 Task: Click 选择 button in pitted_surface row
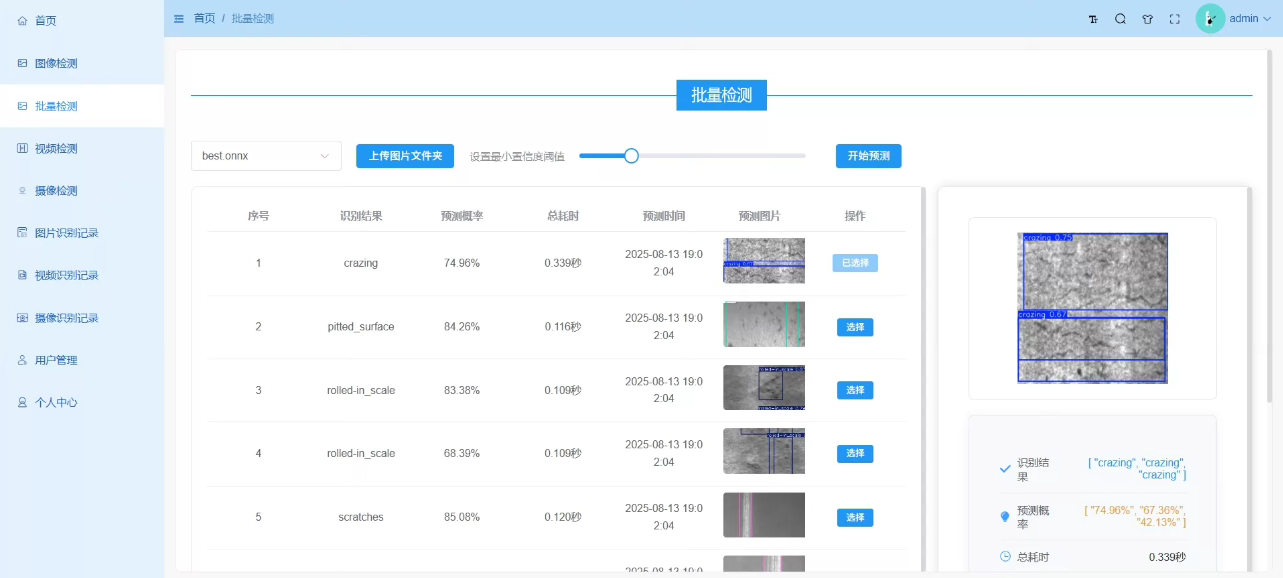tap(855, 327)
